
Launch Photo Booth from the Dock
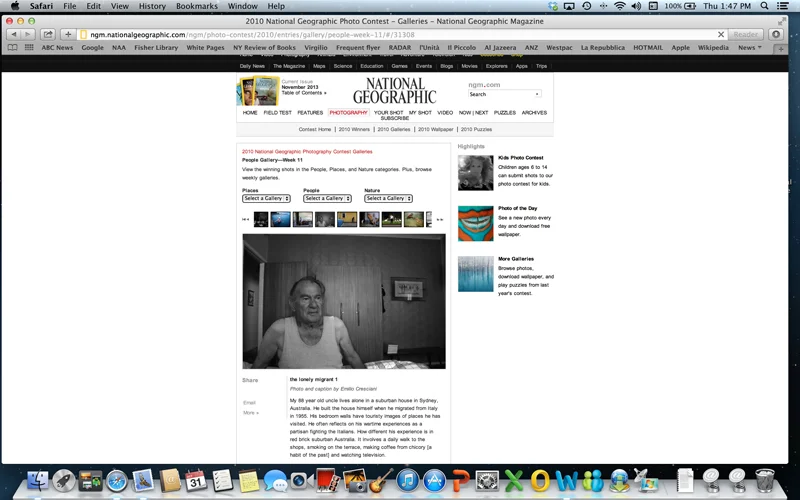coord(327,481)
